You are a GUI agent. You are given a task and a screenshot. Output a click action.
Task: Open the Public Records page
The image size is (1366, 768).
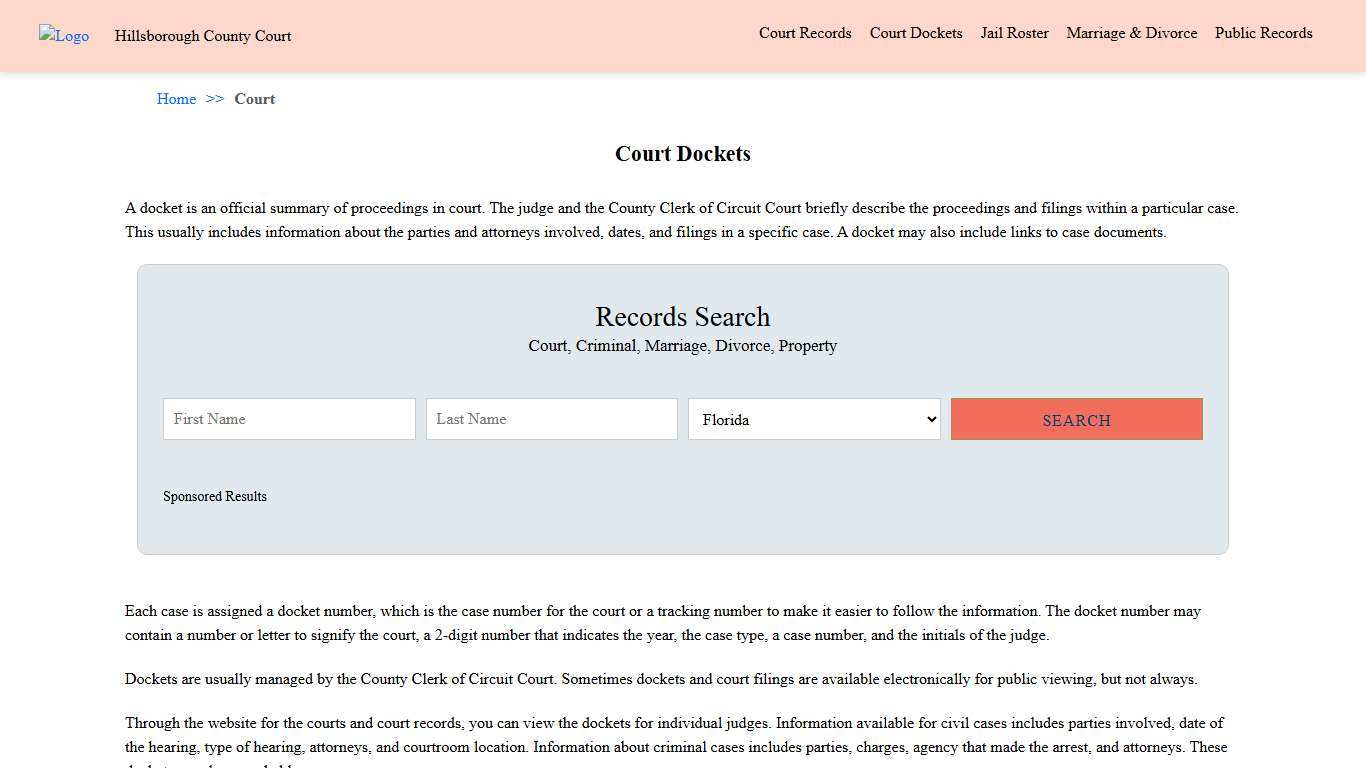click(x=1263, y=33)
